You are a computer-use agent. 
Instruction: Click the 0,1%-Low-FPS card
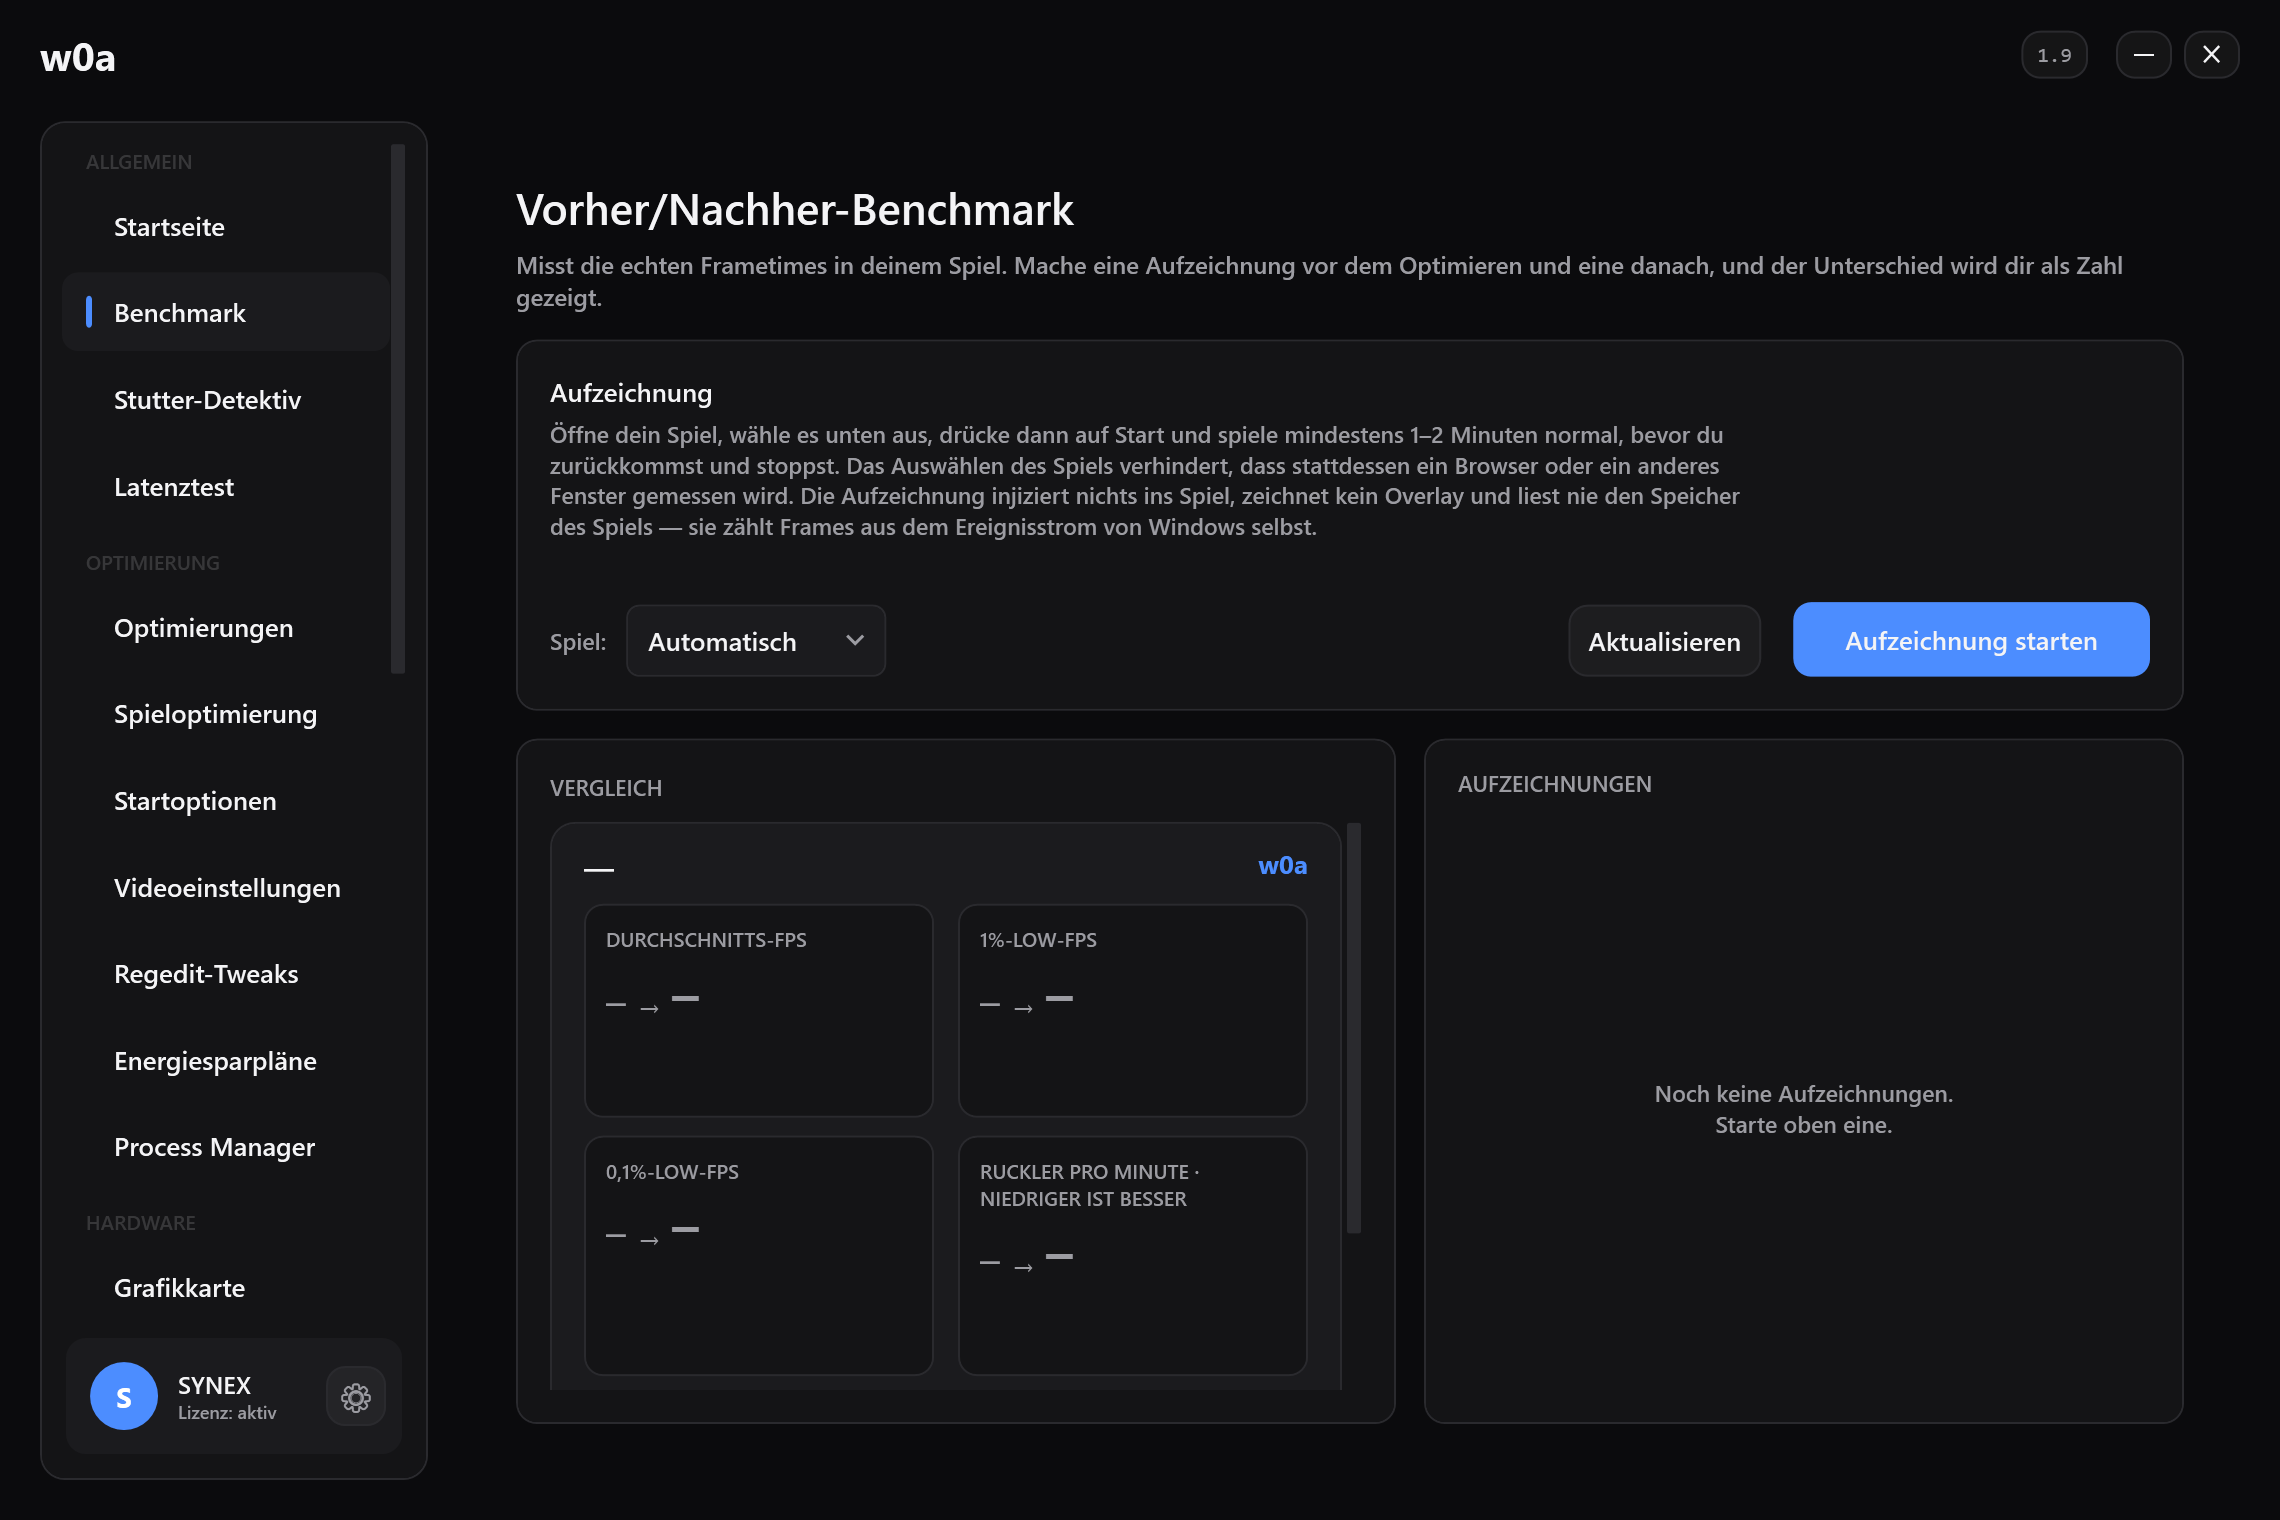759,1255
